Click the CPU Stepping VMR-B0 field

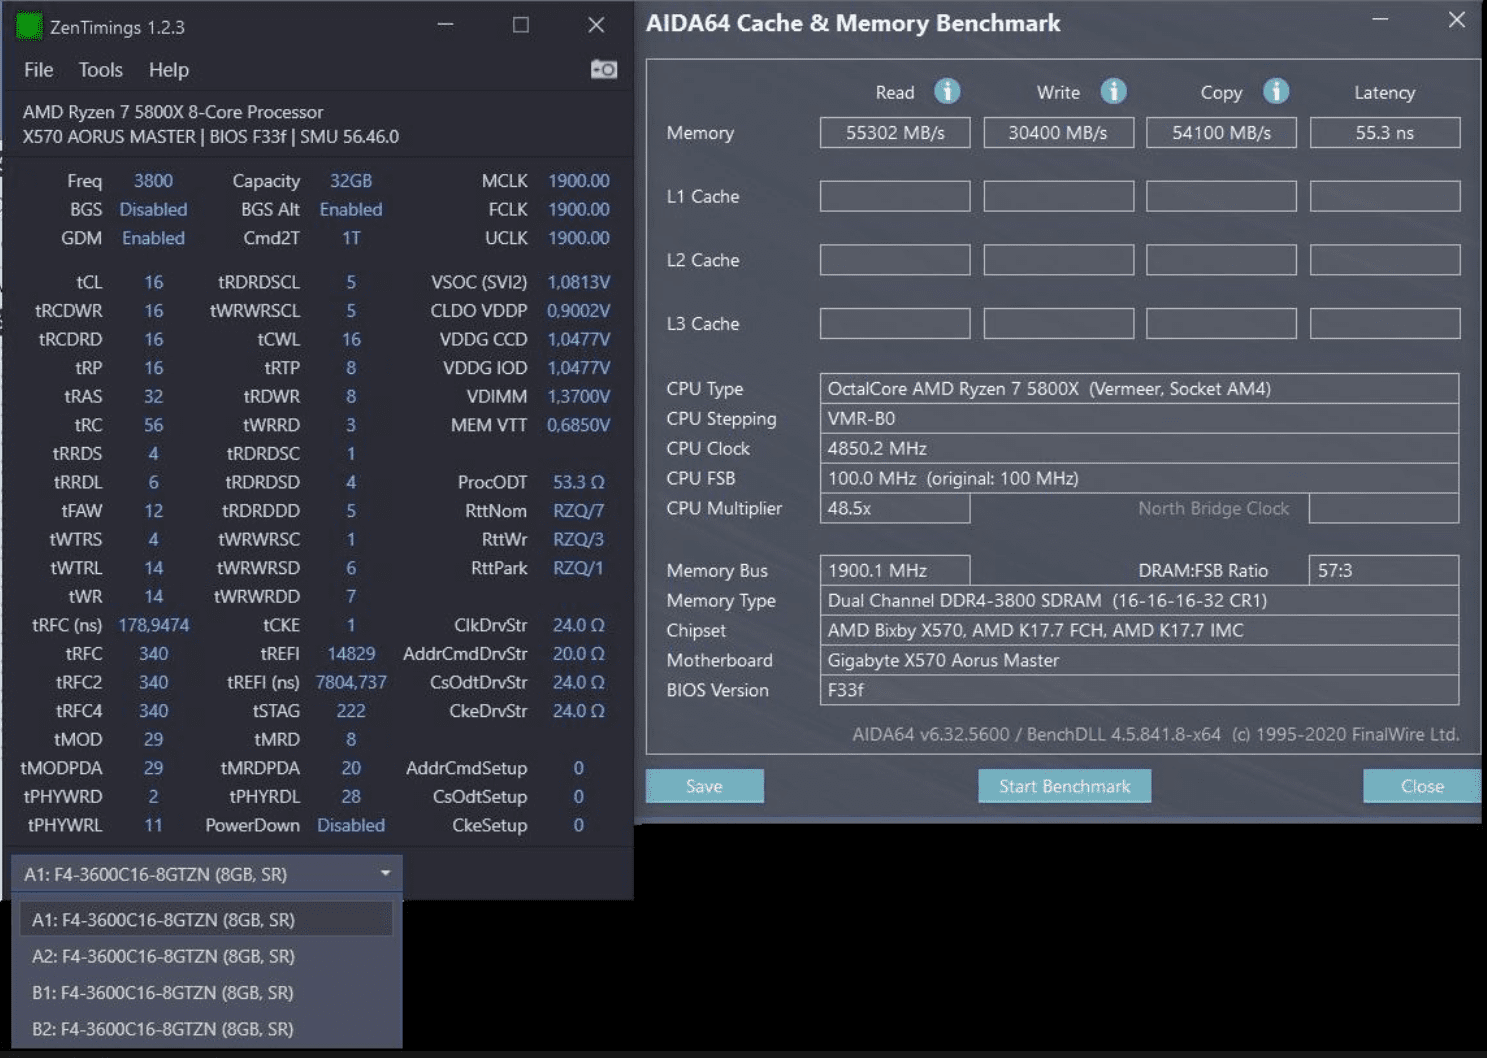coord(1139,418)
